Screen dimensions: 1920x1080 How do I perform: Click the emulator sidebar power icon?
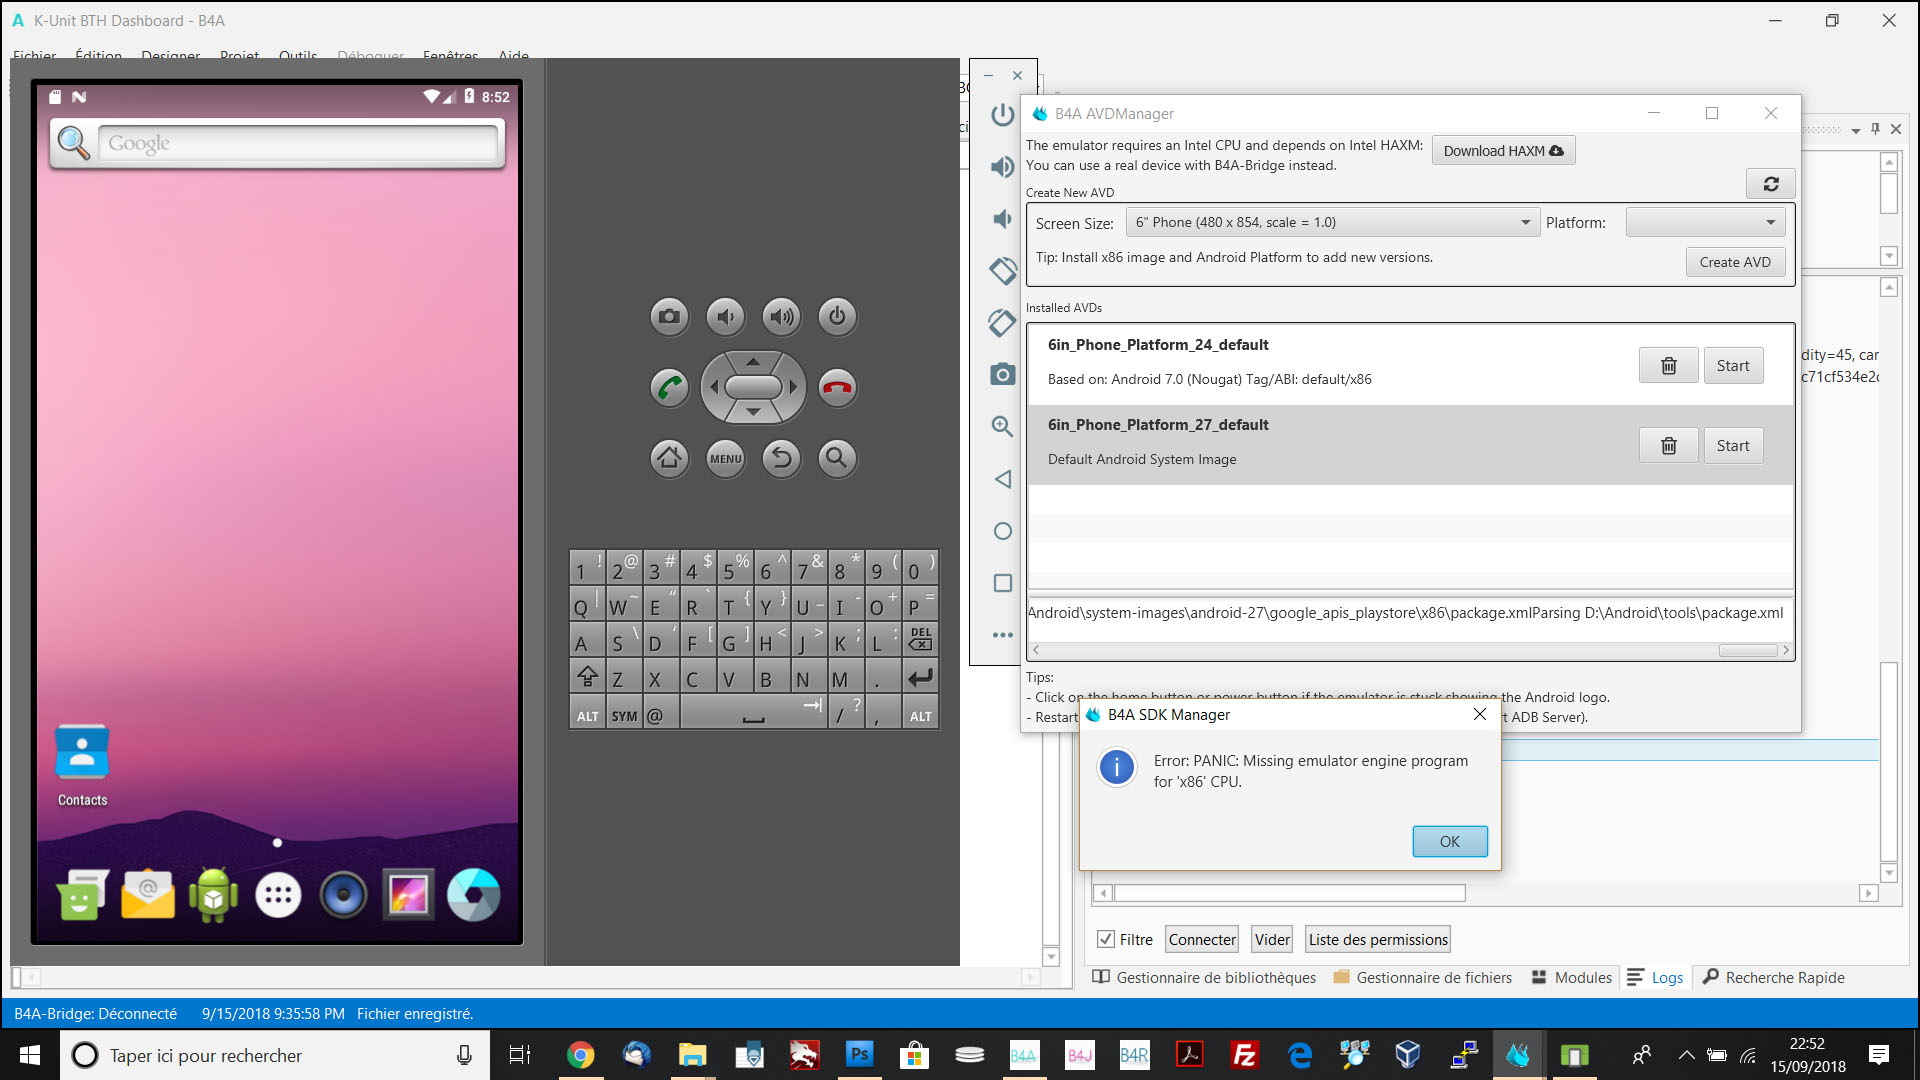[1002, 115]
